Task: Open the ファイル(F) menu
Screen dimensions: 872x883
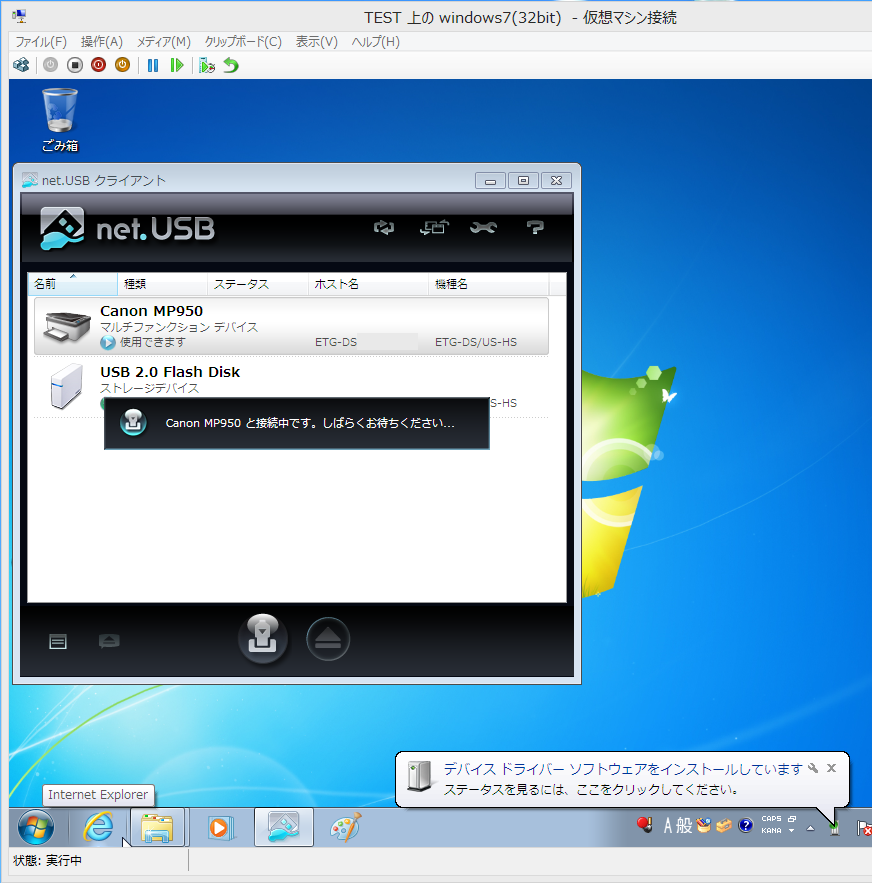Action: pyautogui.click(x=41, y=42)
